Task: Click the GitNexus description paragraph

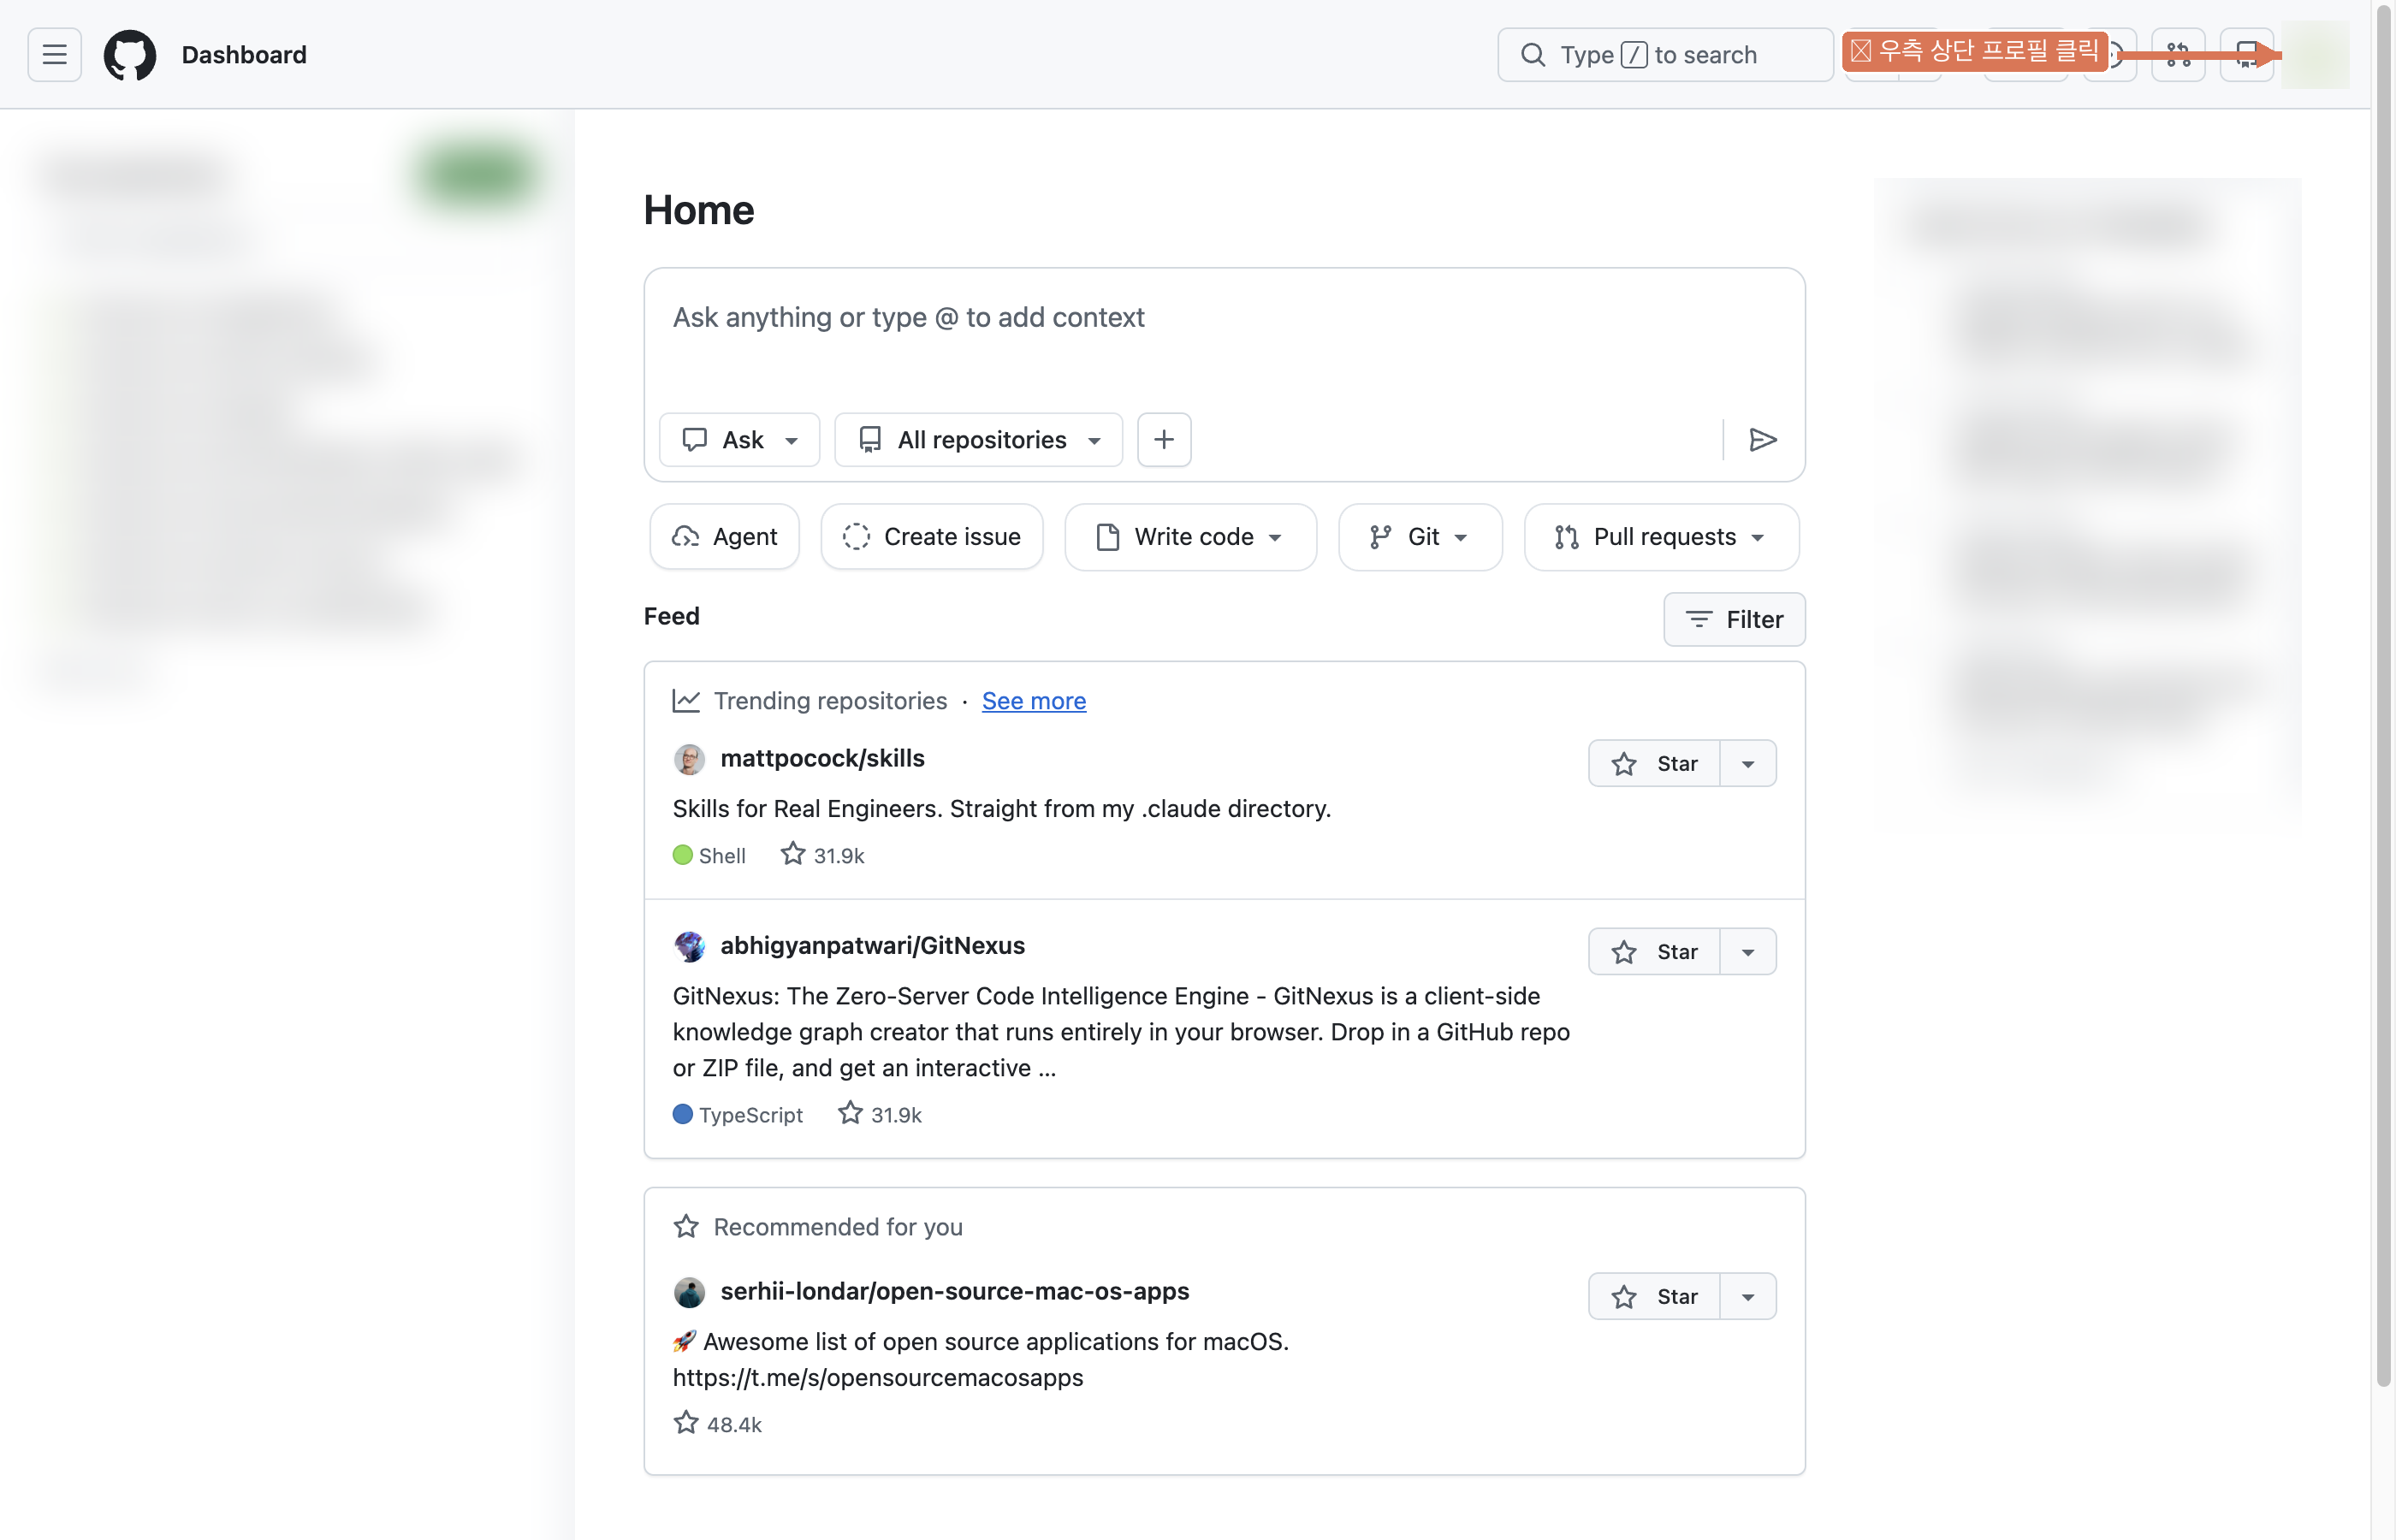Action: click(x=1121, y=1032)
